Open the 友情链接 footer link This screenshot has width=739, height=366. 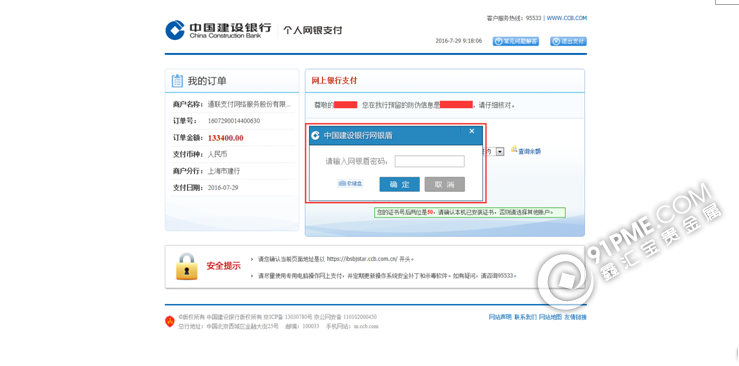click(575, 317)
